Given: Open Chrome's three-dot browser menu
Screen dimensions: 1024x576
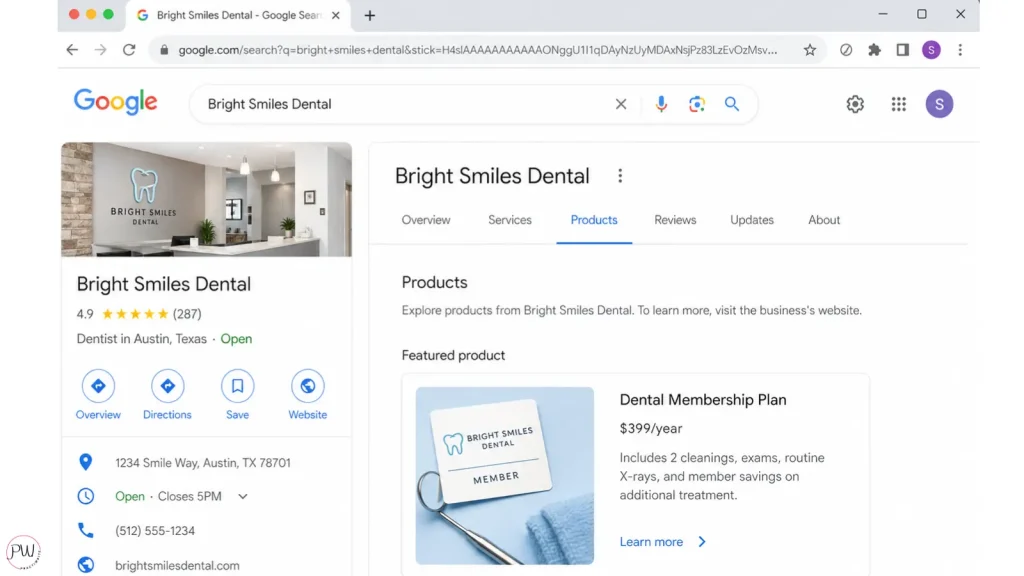Looking at the screenshot, I should pyautogui.click(x=960, y=50).
